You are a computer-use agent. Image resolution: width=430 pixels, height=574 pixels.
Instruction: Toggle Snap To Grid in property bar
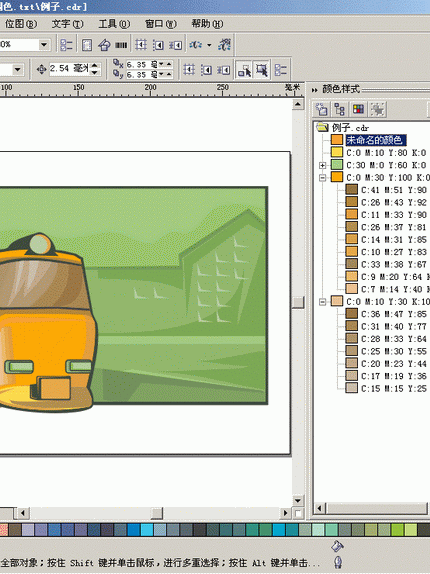click(189, 70)
